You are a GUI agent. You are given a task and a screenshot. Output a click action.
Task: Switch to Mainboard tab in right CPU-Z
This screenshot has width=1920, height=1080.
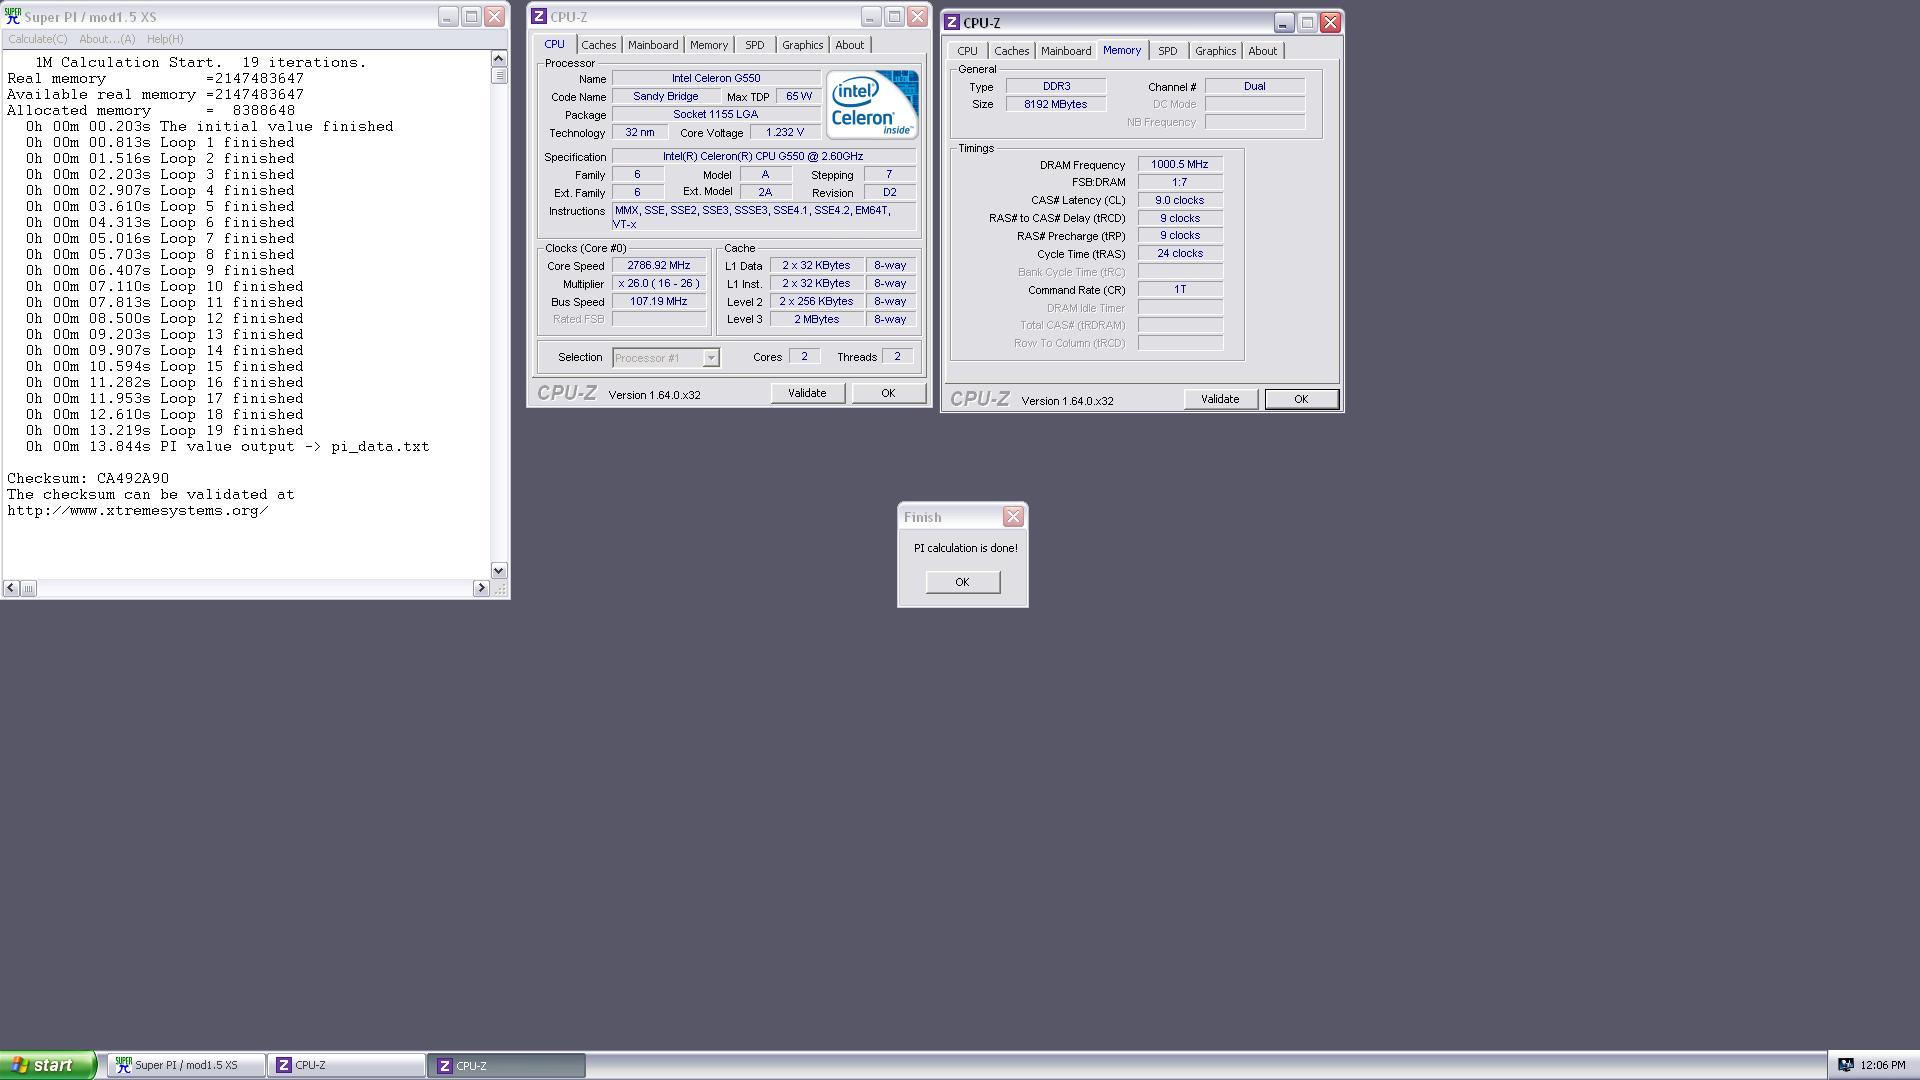coord(1066,51)
